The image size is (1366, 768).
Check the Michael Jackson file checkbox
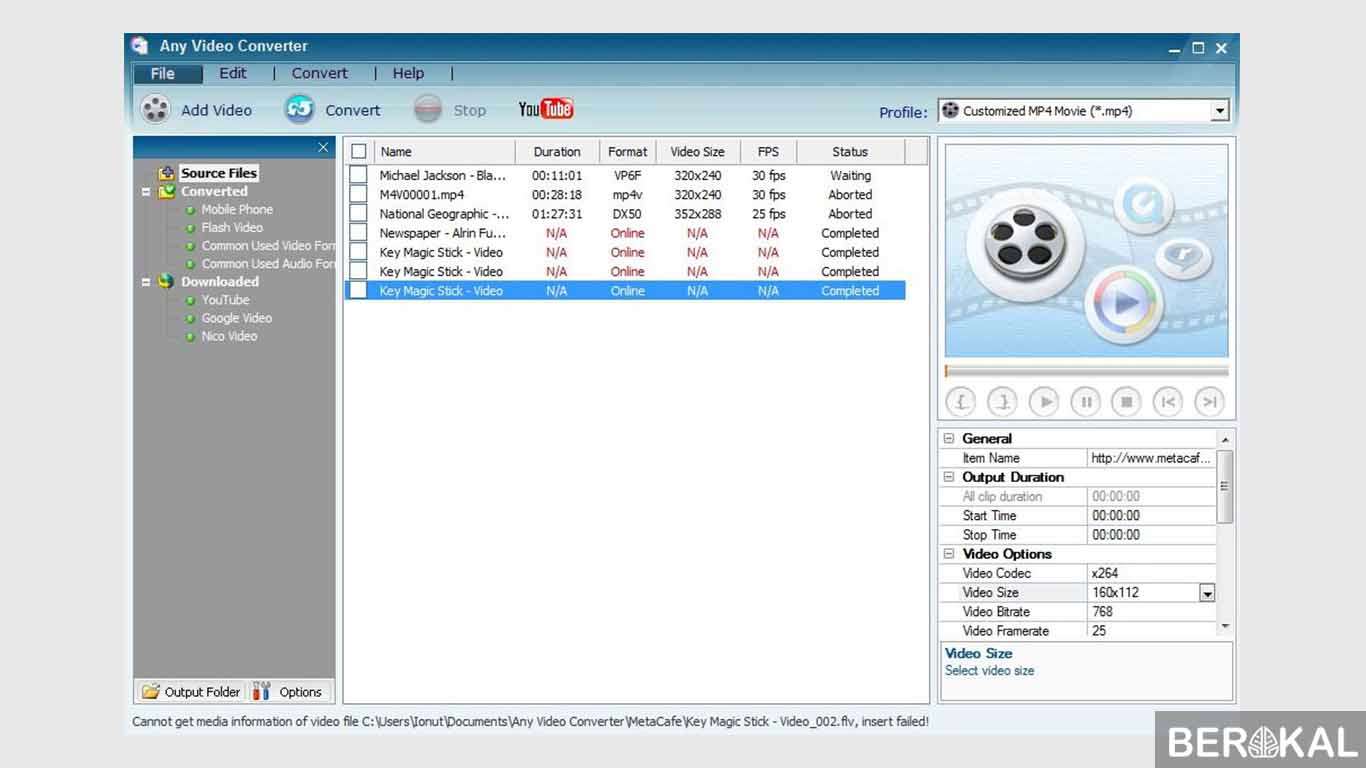pyautogui.click(x=358, y=175)
